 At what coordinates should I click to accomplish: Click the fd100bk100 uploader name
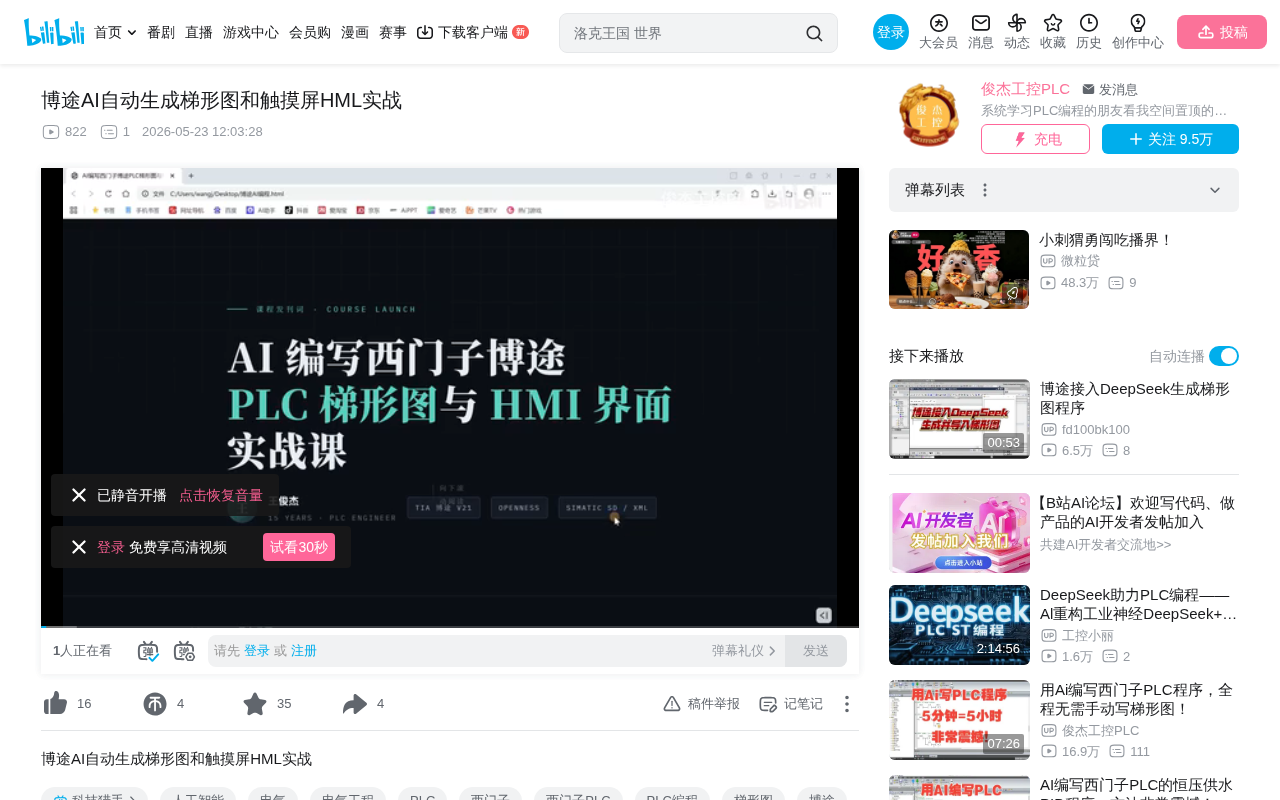tap(1096, 430)
